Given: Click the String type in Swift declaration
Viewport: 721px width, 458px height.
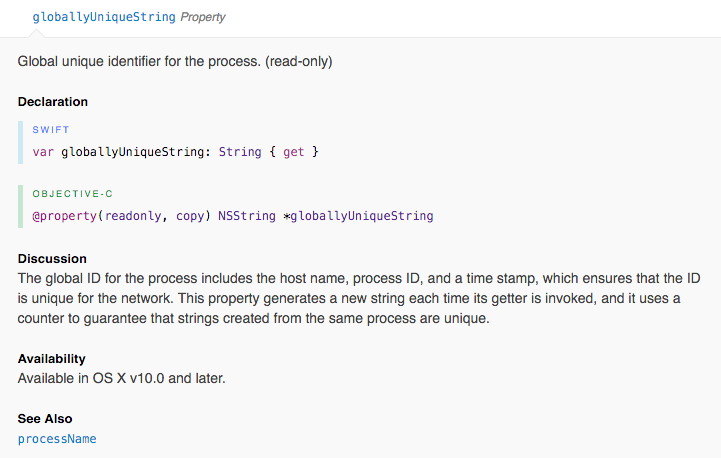Looking at the screenshot, I should pos(240,152).
